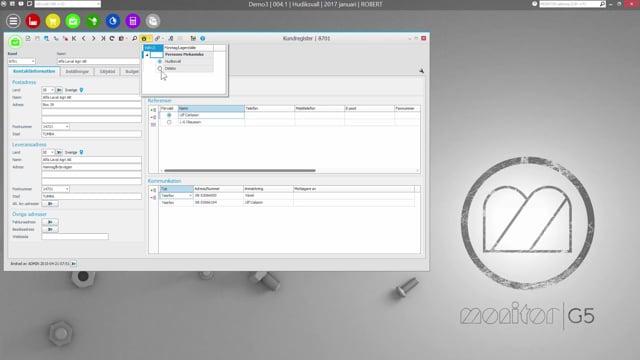The width and height of the screenshot is (640, 360).
Task: Open Land dropdown under Leveransadress
Action: pos(52,152)
